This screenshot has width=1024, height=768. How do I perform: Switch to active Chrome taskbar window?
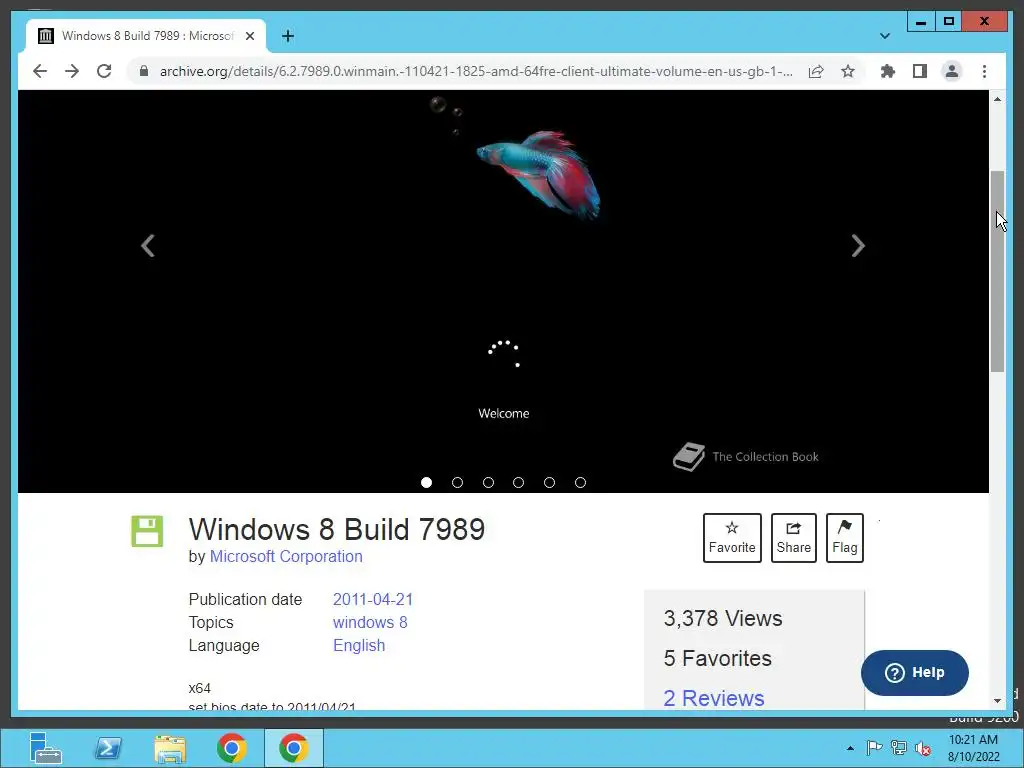tap(294, 748)
